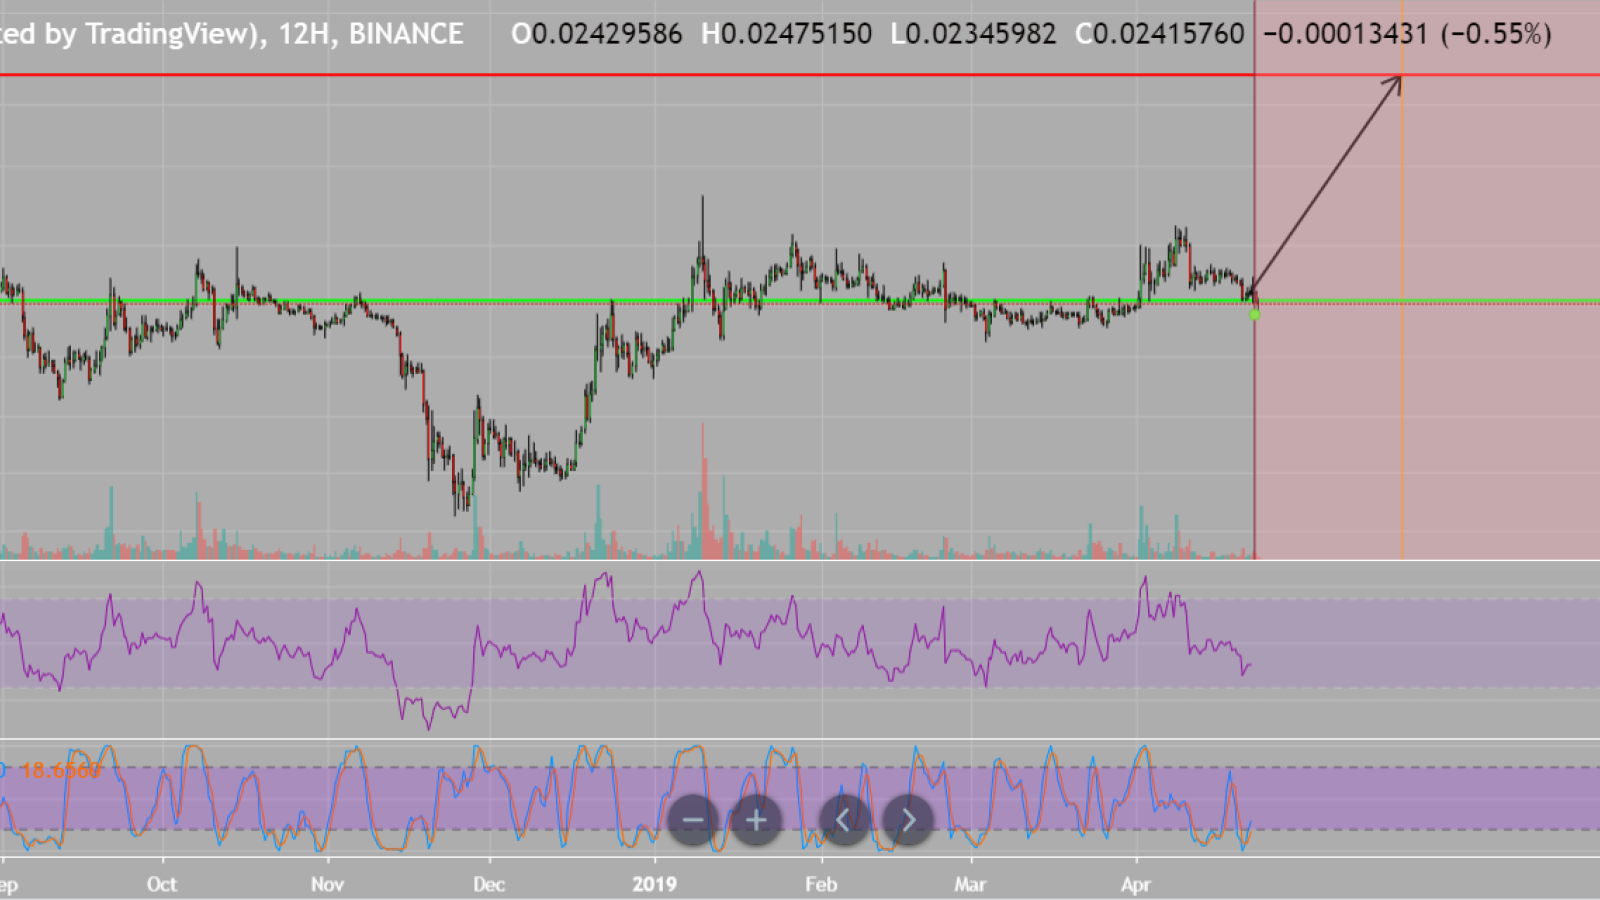The height and width of the screenshot is (900, 1600).
Task: Select the green dot marker at last candle
Action: [x=1255, y=315]
